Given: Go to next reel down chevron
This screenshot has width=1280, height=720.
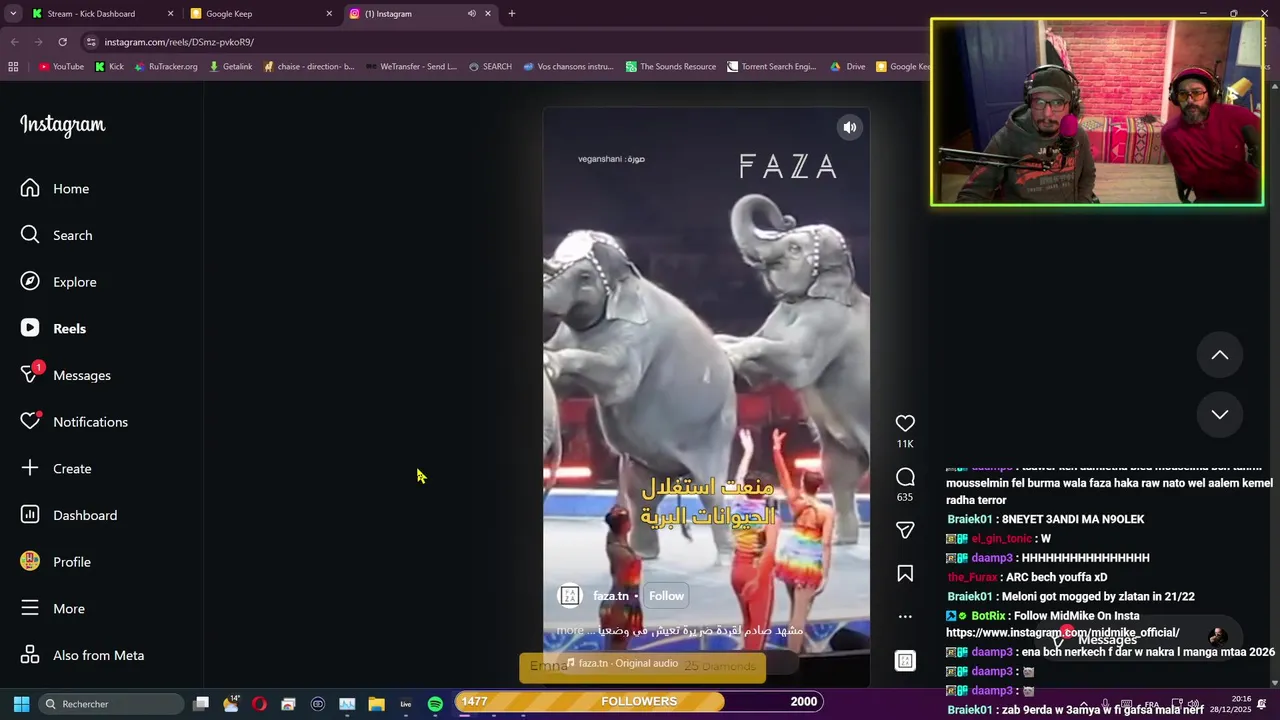Looking at the screenshot, I should [1220, 414].
